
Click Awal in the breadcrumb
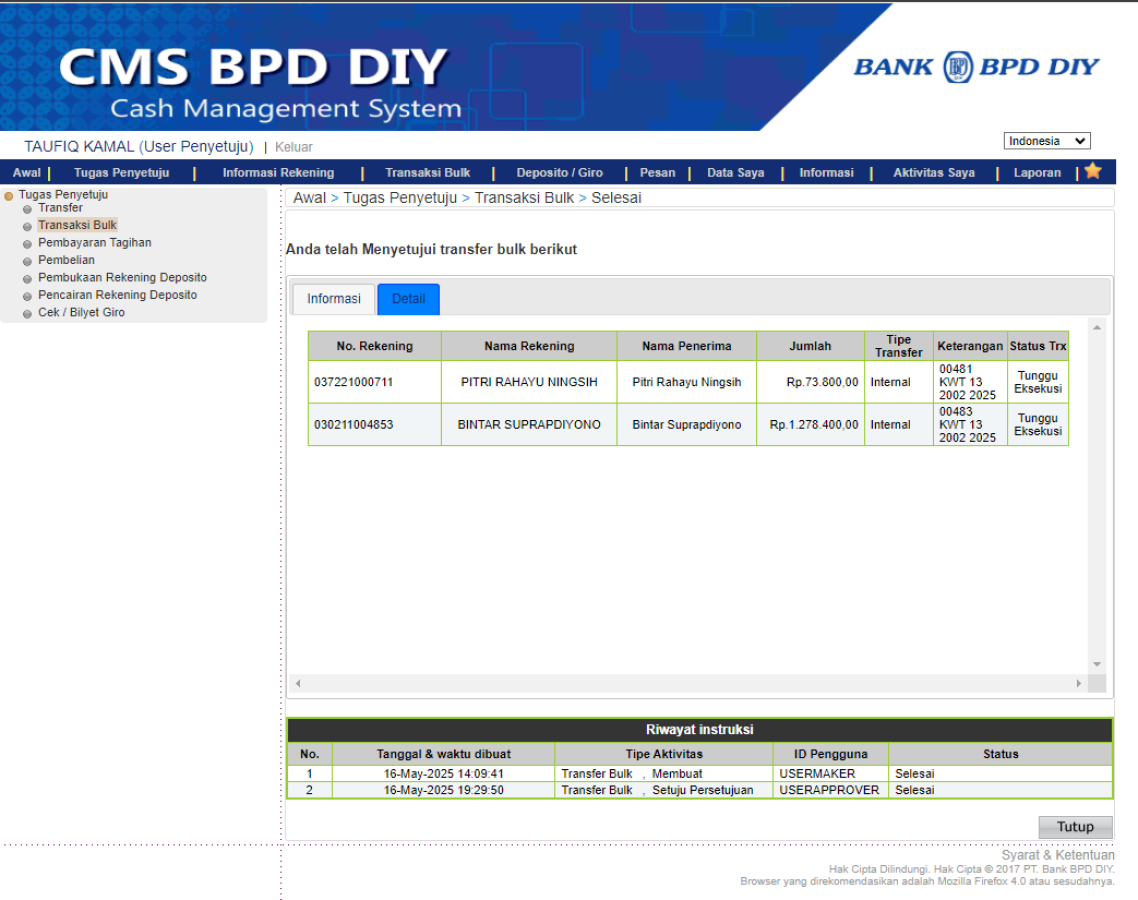point(309,198)
